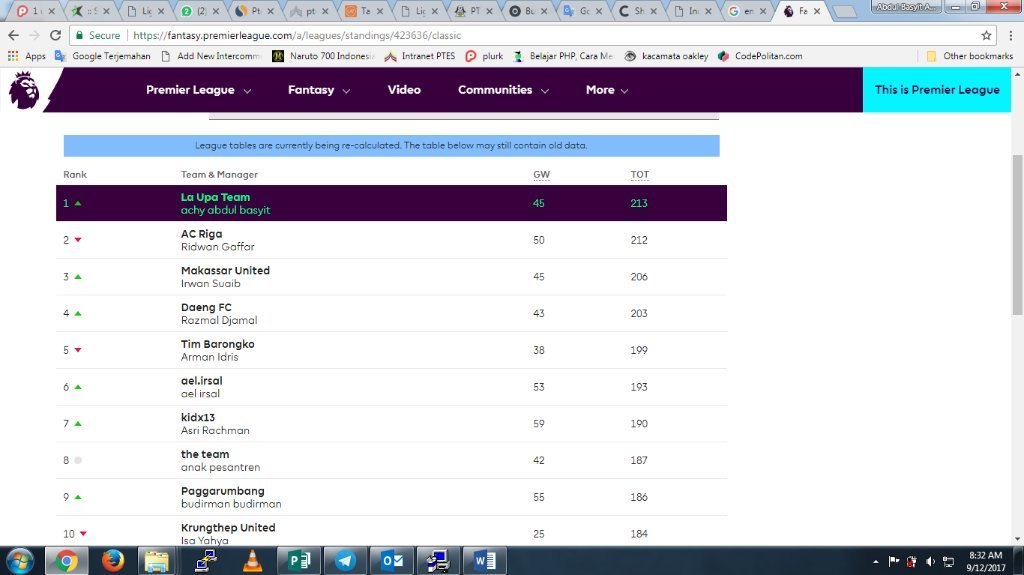
Task: Open Belajar PHP bookmark
Action: pos(563,56)
